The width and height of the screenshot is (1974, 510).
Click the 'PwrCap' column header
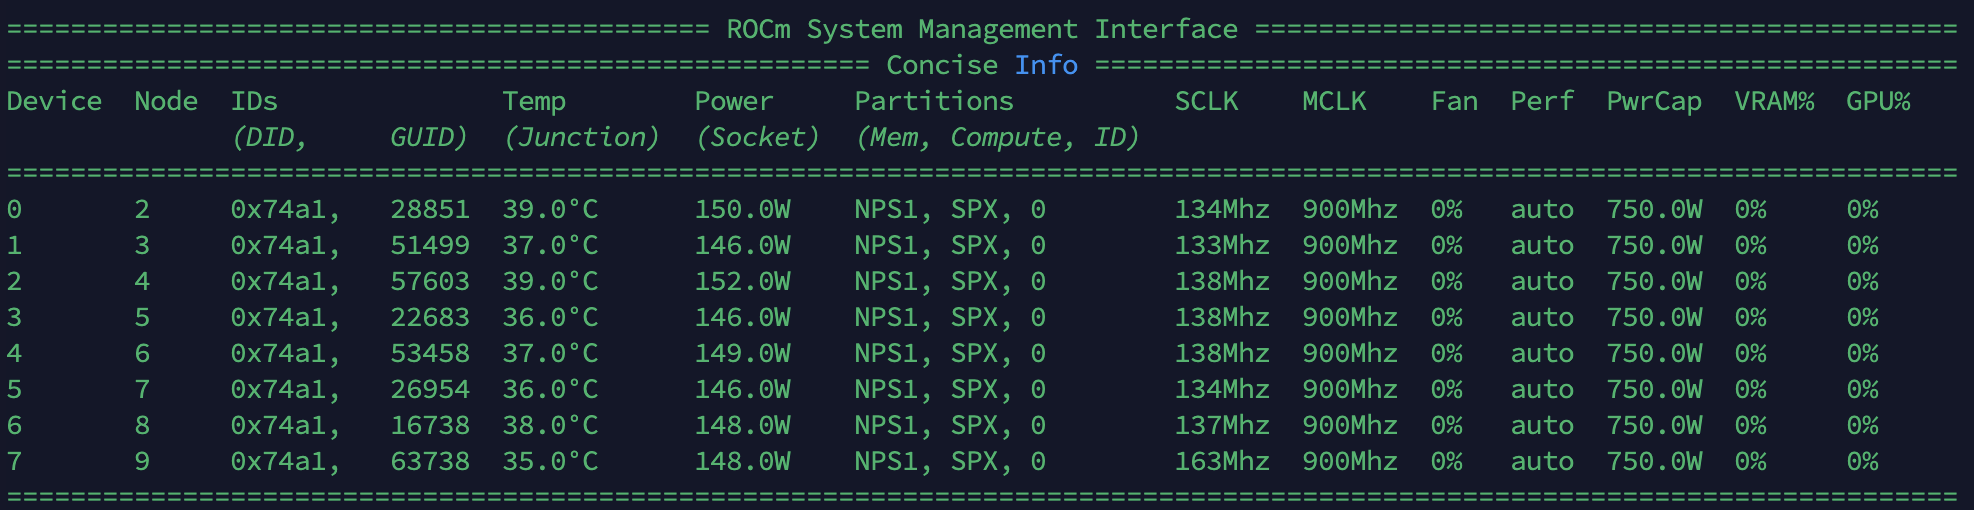[1654, 101]
